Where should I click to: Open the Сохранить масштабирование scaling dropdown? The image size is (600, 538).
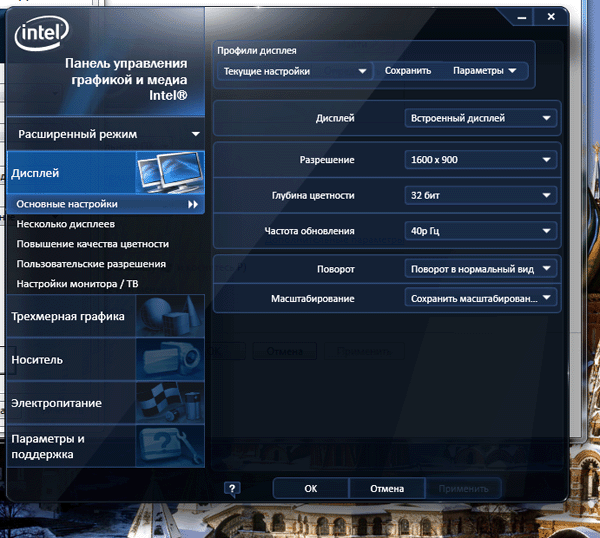481,298
